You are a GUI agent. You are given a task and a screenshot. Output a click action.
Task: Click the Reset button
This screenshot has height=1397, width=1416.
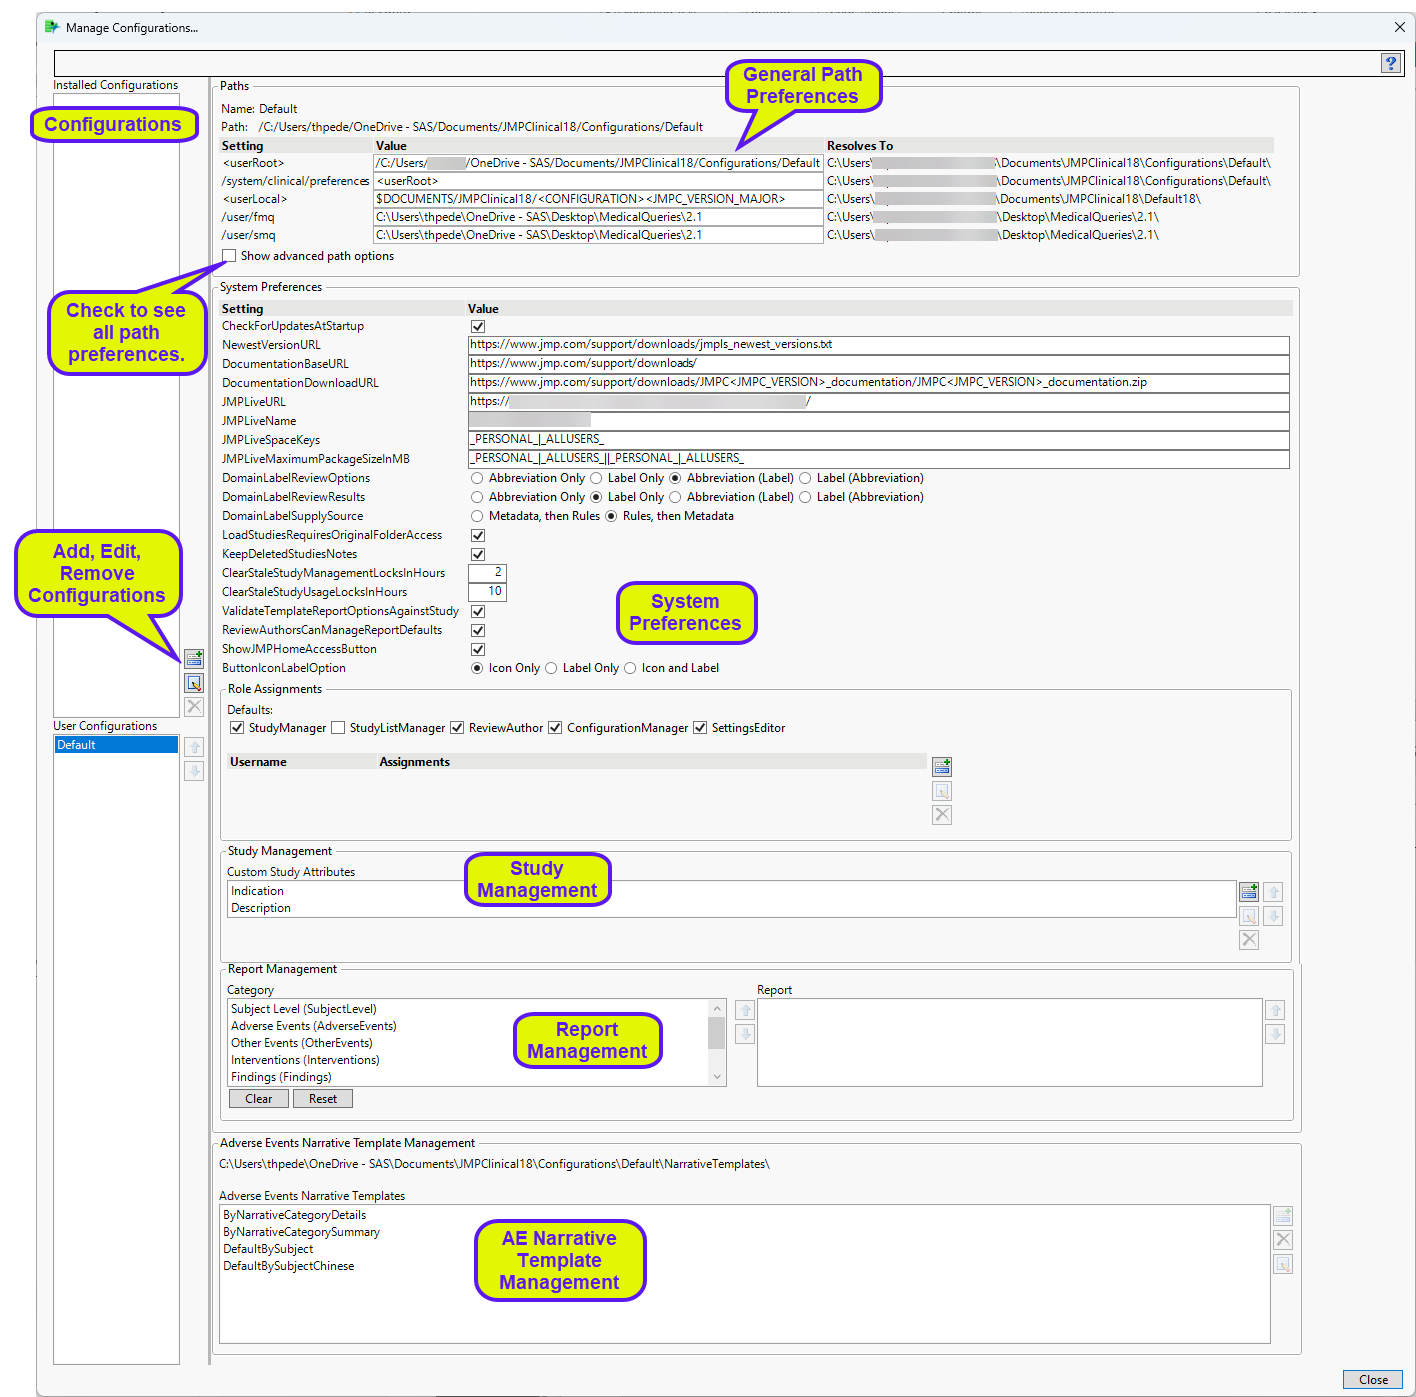(322, 1099)
